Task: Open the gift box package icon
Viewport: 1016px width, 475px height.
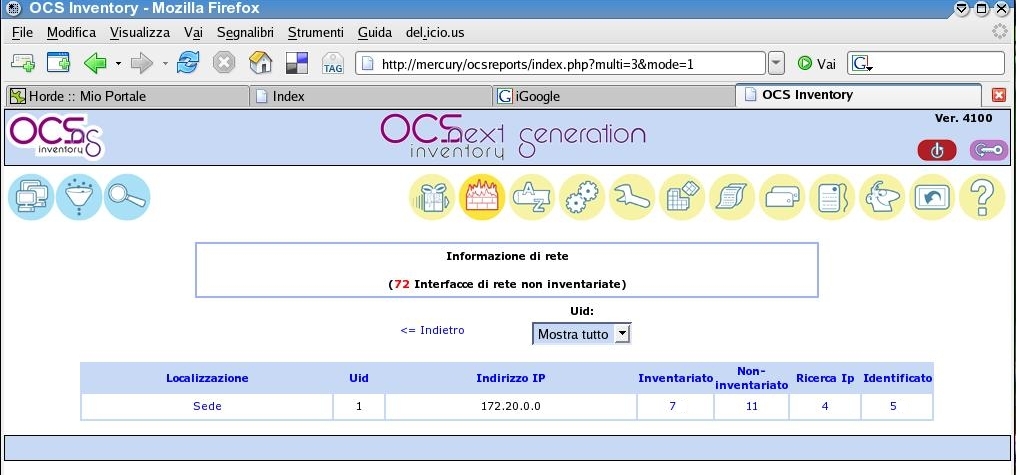Action: pyautogui.click(x=433, y=198)
